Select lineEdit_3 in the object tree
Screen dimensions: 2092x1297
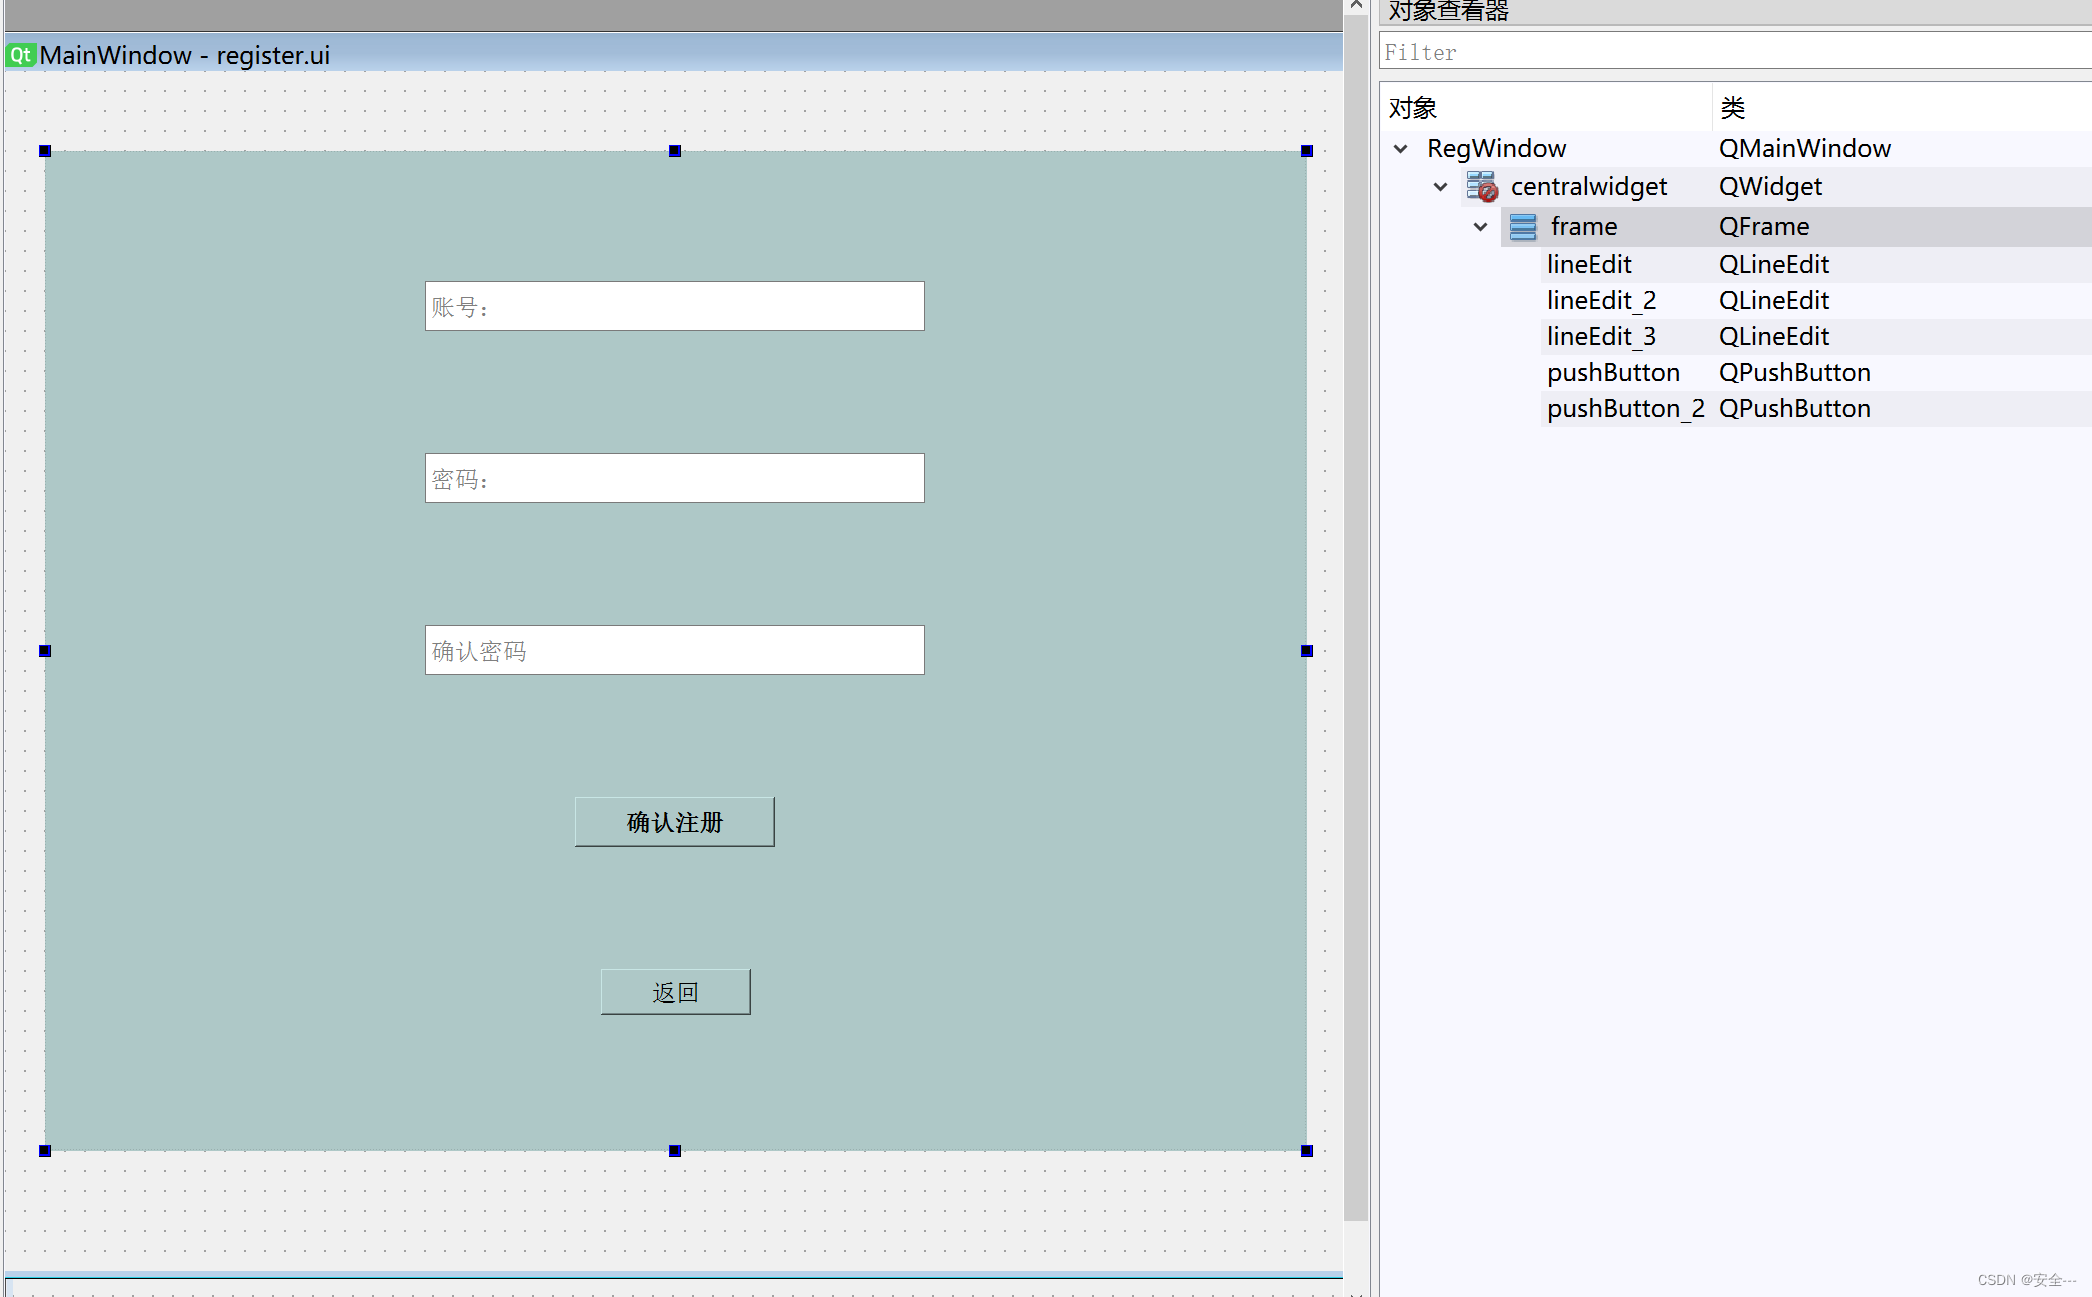click(1601, 337)
